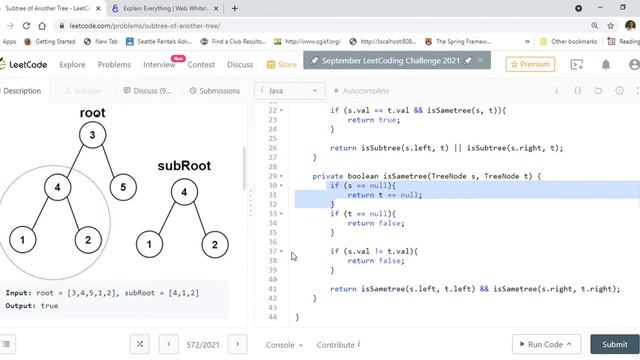Switch to the Submissions tab
640x360 pixels.
coord(215,91)
